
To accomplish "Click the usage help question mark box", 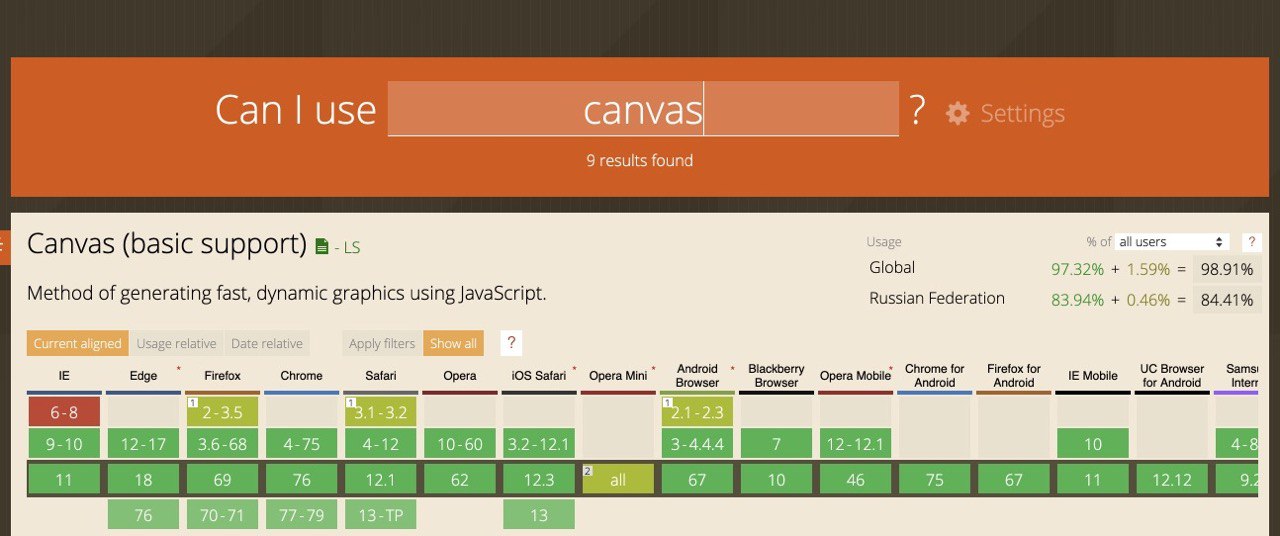I will pos(1250,242).
